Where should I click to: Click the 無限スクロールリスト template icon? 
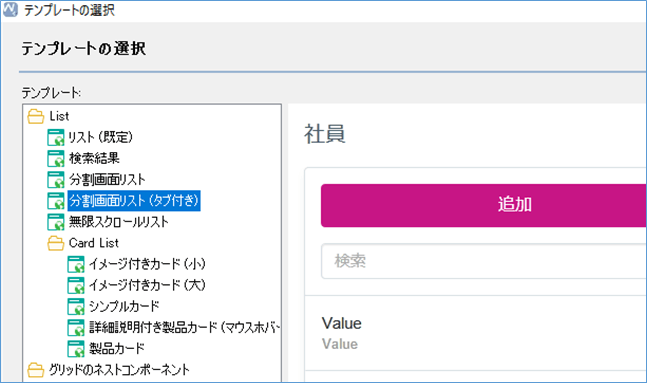pos(55,222)
